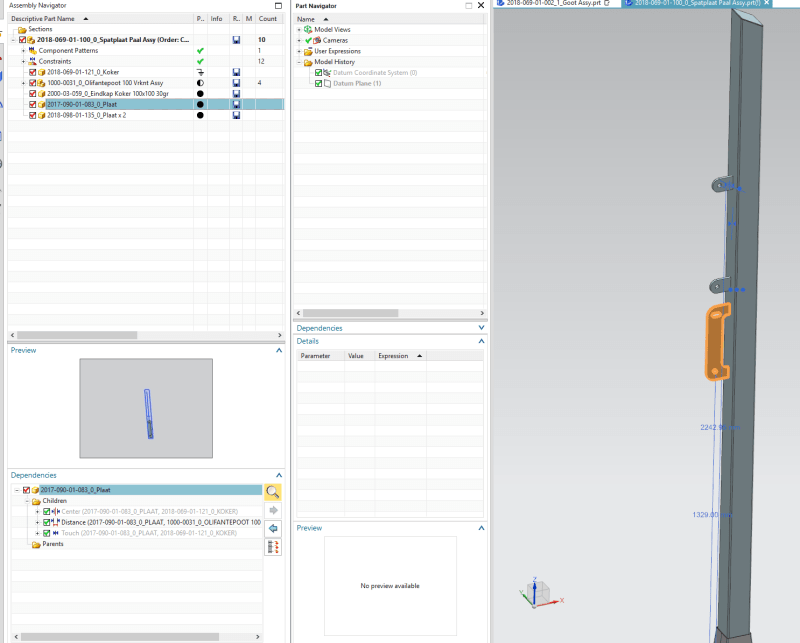This screenshot has height=643, width=800.
Task: Expand Model Views in Part Navigator
Action: [299, 30]
